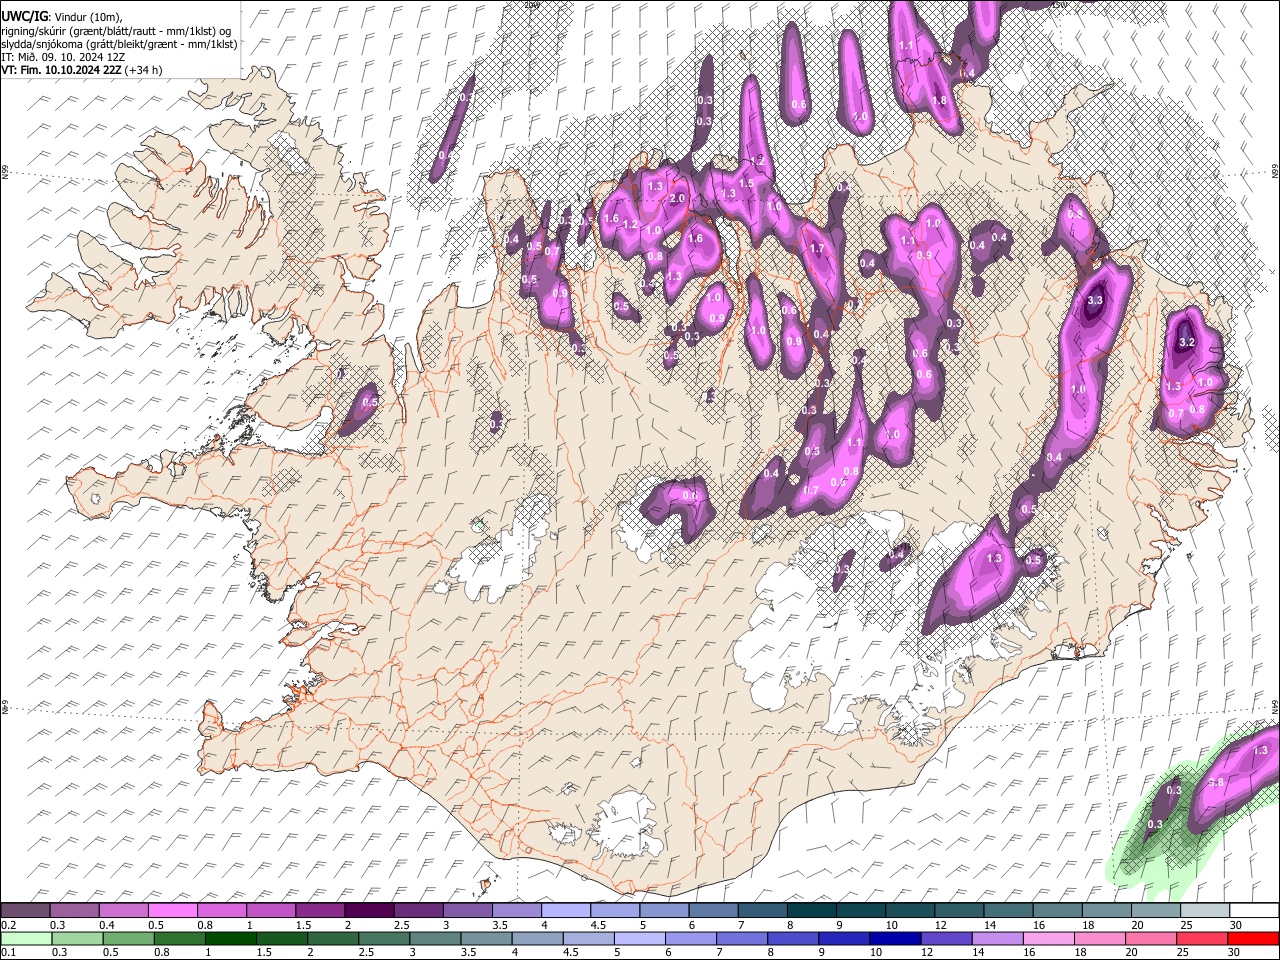Pick the magenta 1 mm snow scale swatch
Screen dimensions: 1280x960
(271, 911)
